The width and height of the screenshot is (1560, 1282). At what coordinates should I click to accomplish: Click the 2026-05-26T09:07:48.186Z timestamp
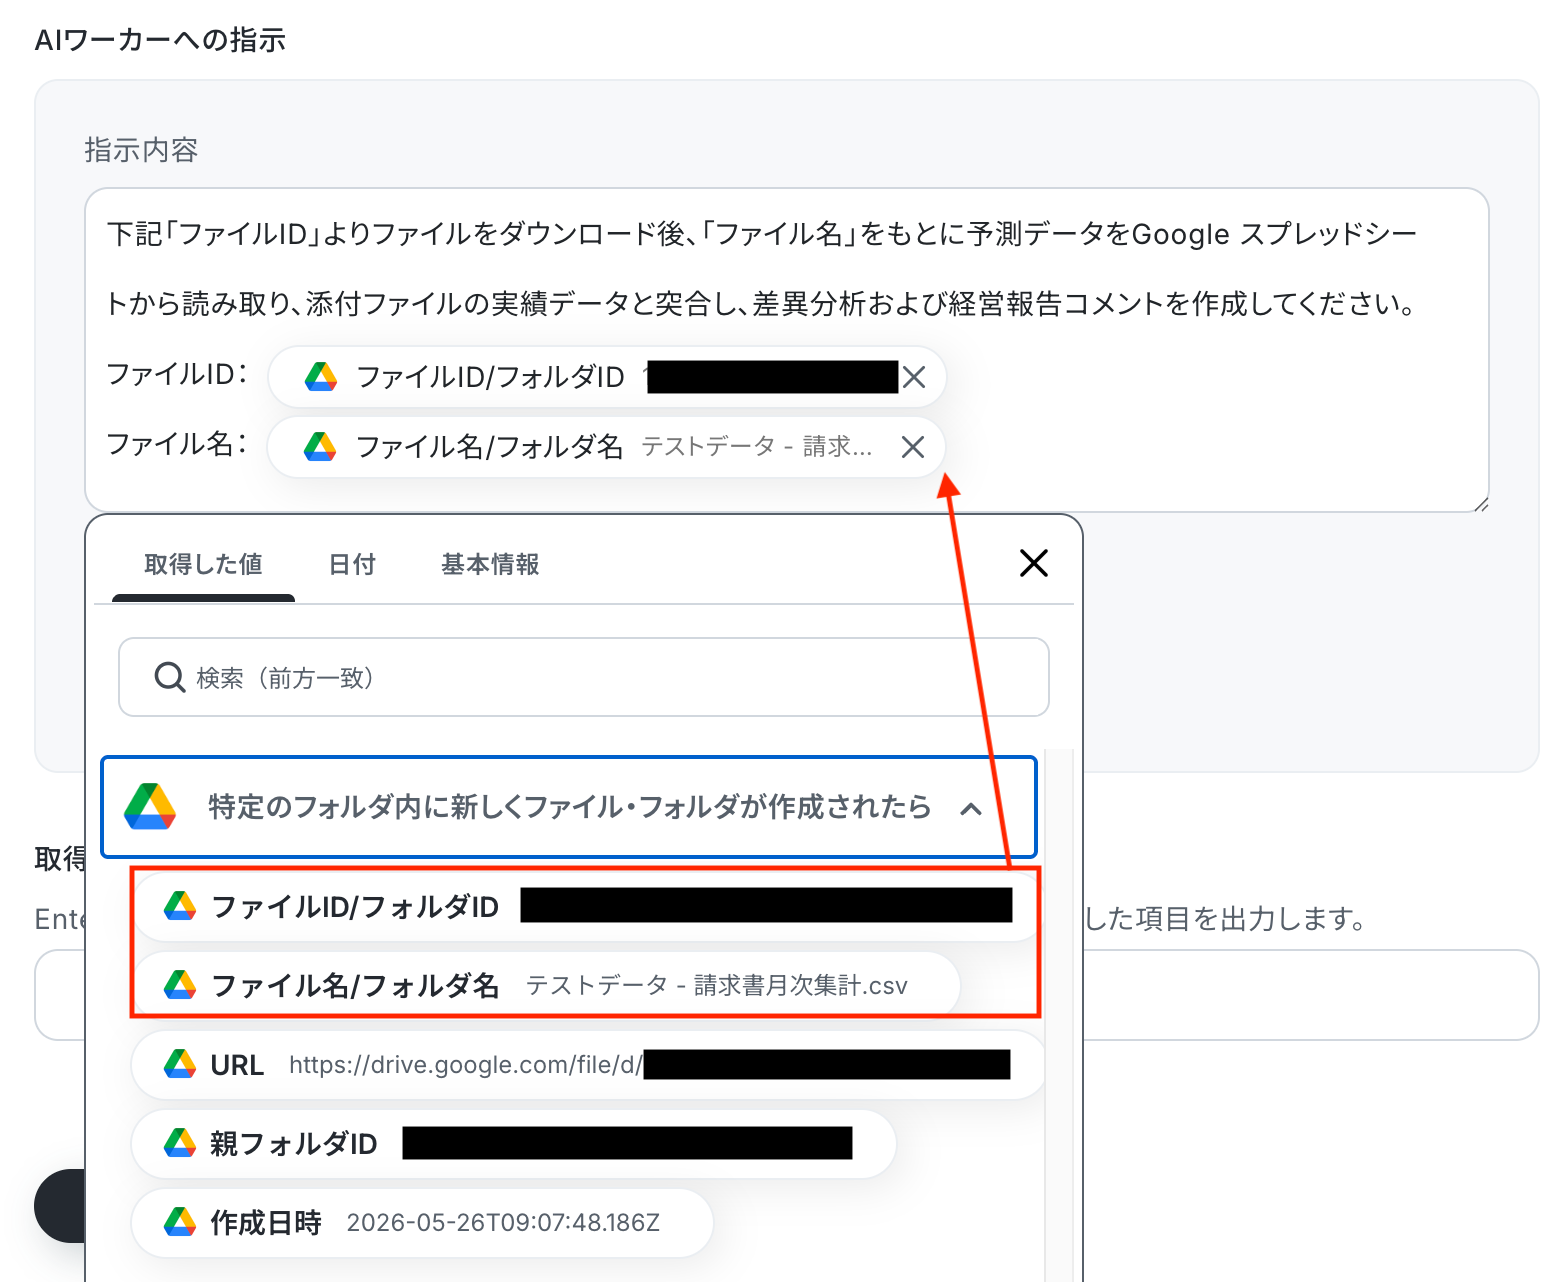(503, 1223)
